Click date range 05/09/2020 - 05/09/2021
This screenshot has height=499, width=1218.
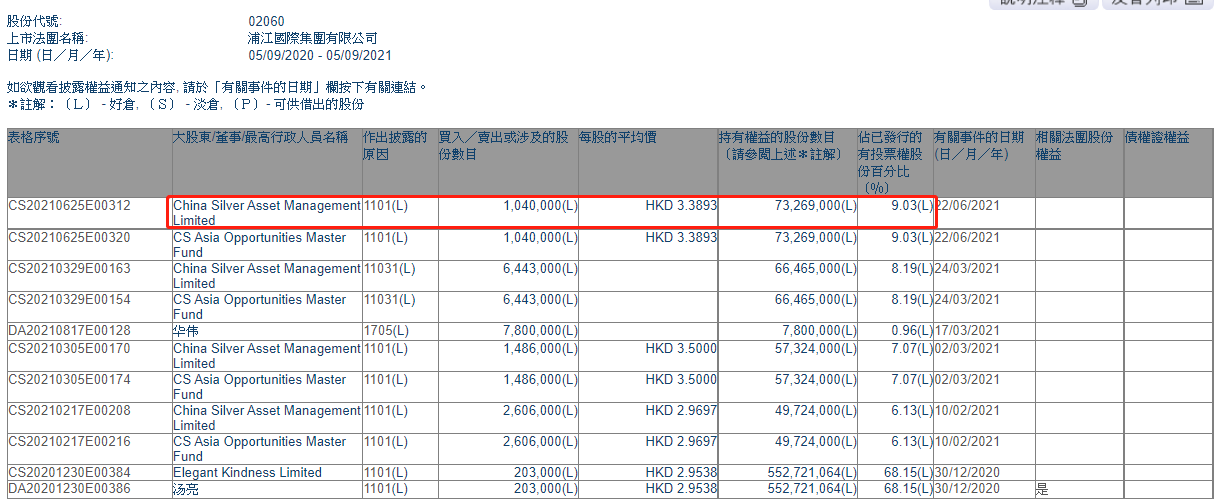click(319, 55)
